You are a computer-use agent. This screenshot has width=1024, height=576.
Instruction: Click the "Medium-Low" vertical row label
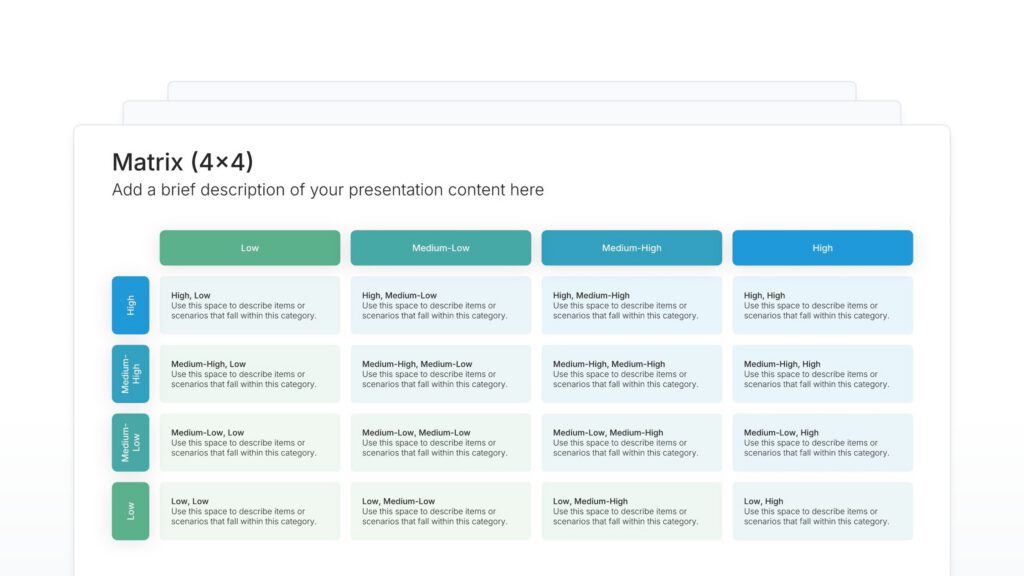pyautogui.click(x=130, y=442)
